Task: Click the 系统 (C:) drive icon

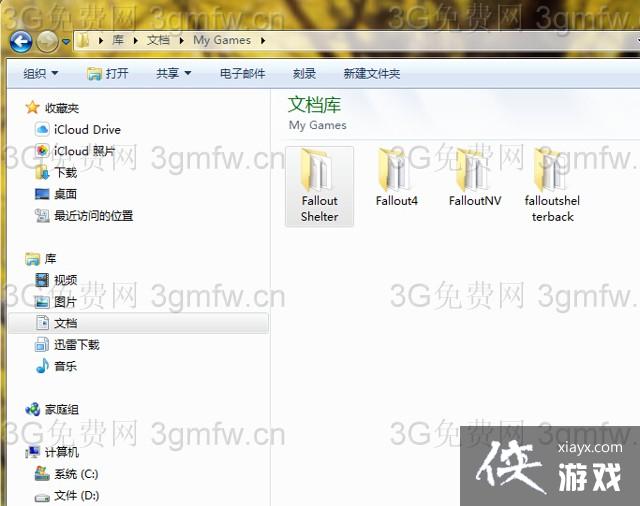Action: [42, 473]
